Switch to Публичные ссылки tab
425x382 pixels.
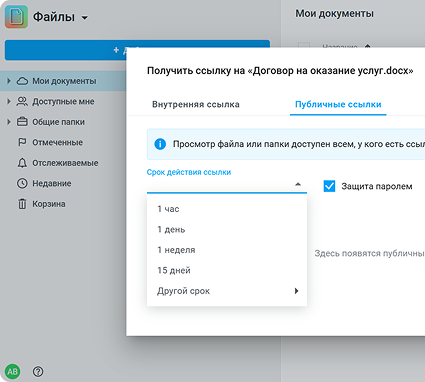[x=338, y=104]
